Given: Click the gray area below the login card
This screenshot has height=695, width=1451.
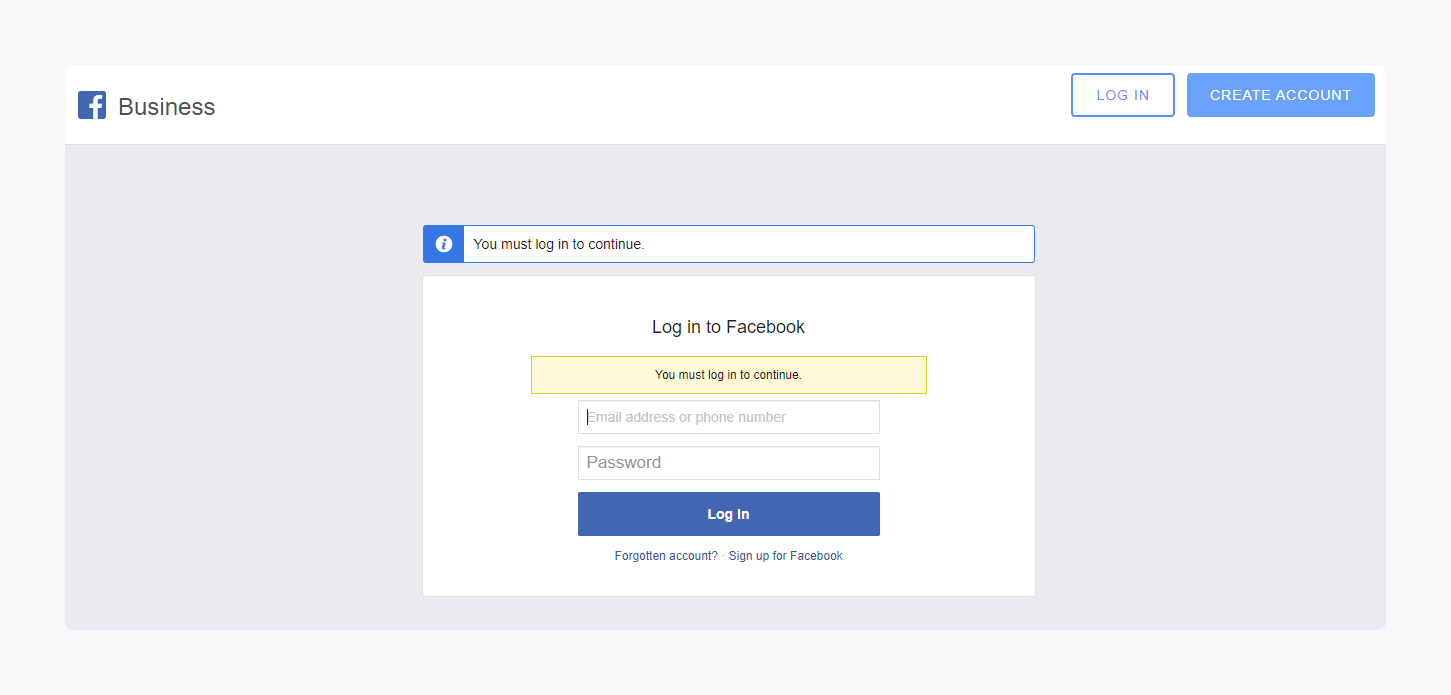Looking at the screenshot, I should pos(728,613).
